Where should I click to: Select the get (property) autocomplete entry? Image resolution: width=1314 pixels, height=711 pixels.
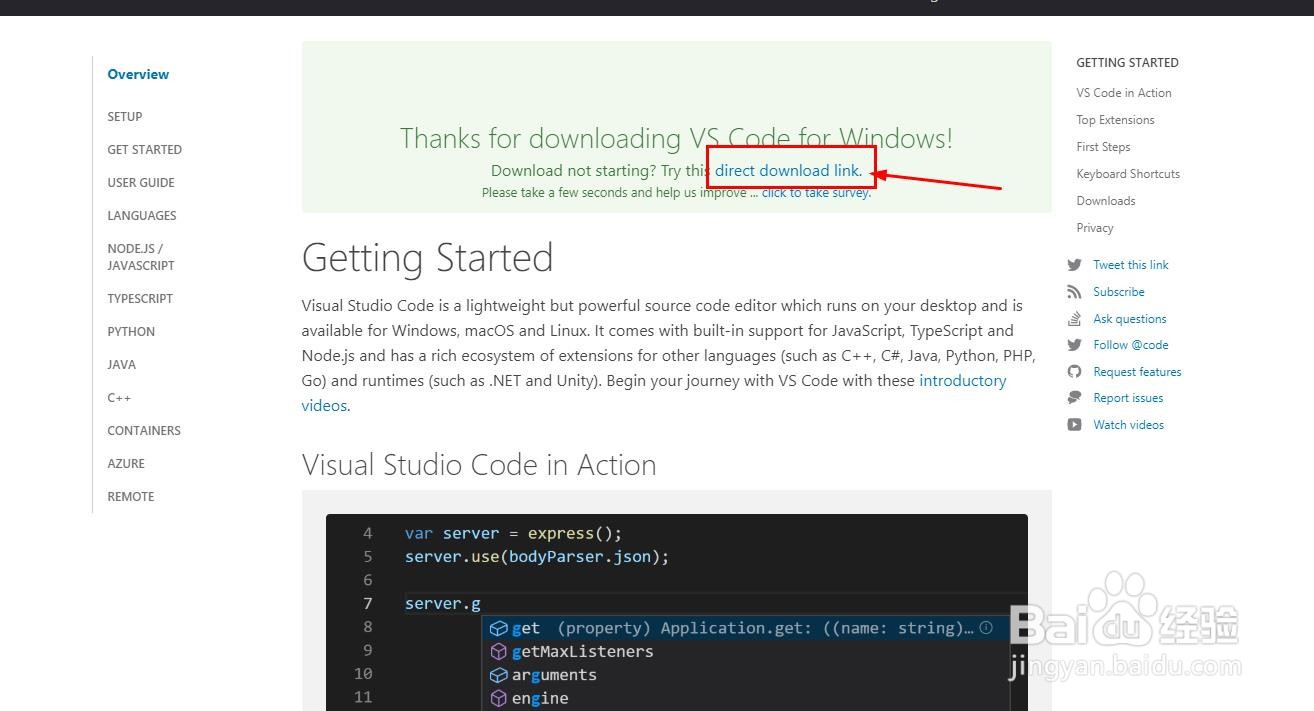click(745, 628)
